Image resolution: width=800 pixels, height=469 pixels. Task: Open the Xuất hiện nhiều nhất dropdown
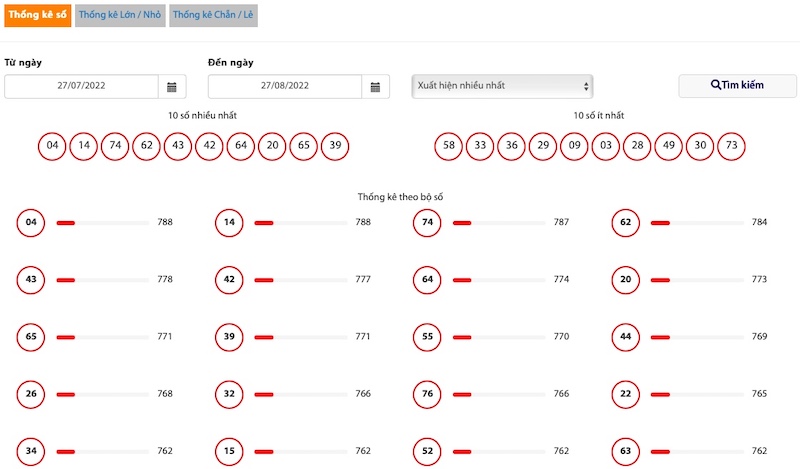coord(503,86)
